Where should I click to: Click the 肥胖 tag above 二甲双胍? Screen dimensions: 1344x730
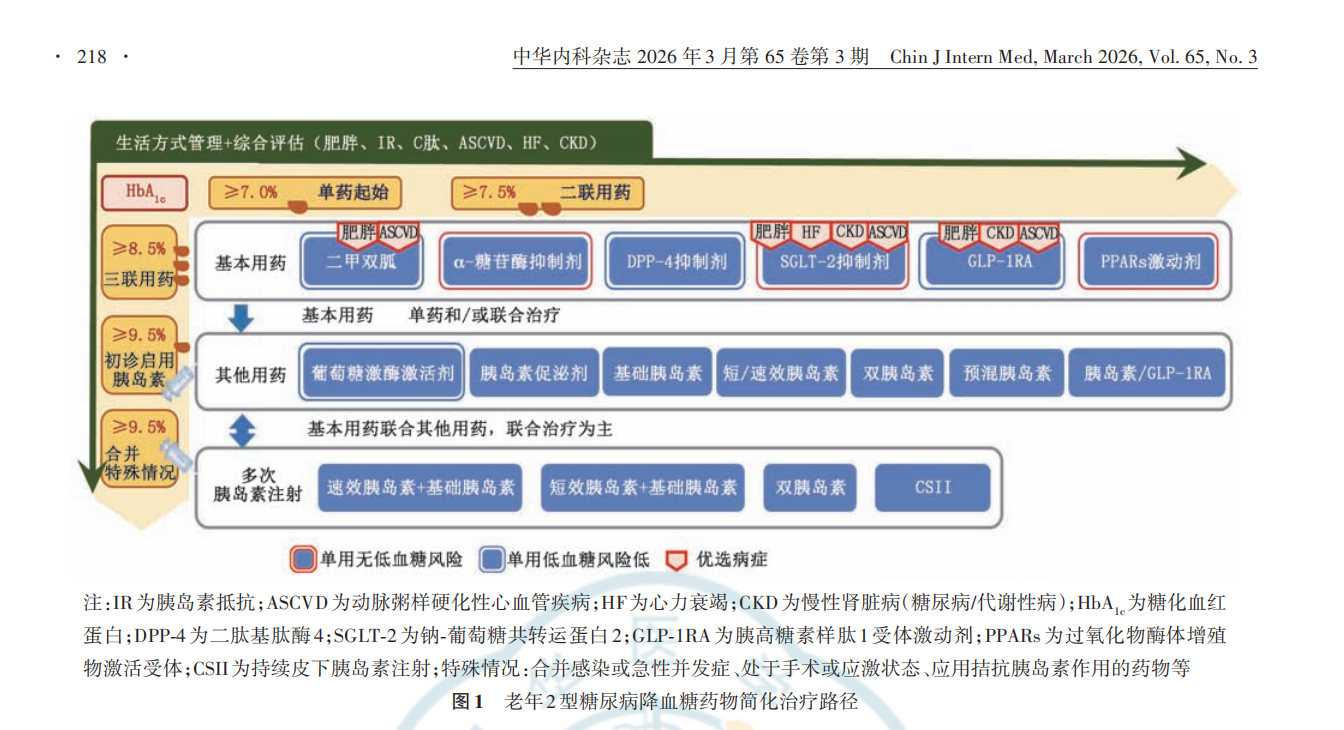(357, 233)
